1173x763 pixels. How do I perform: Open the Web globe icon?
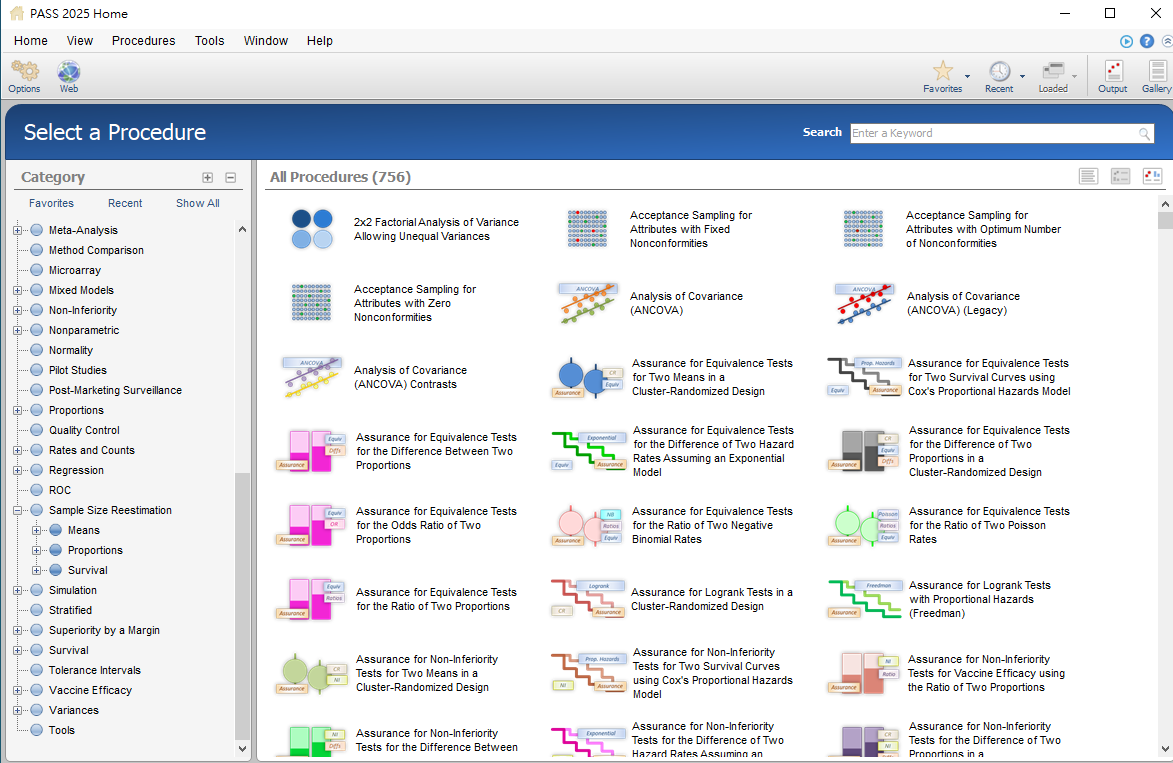[x=69, y=72]
